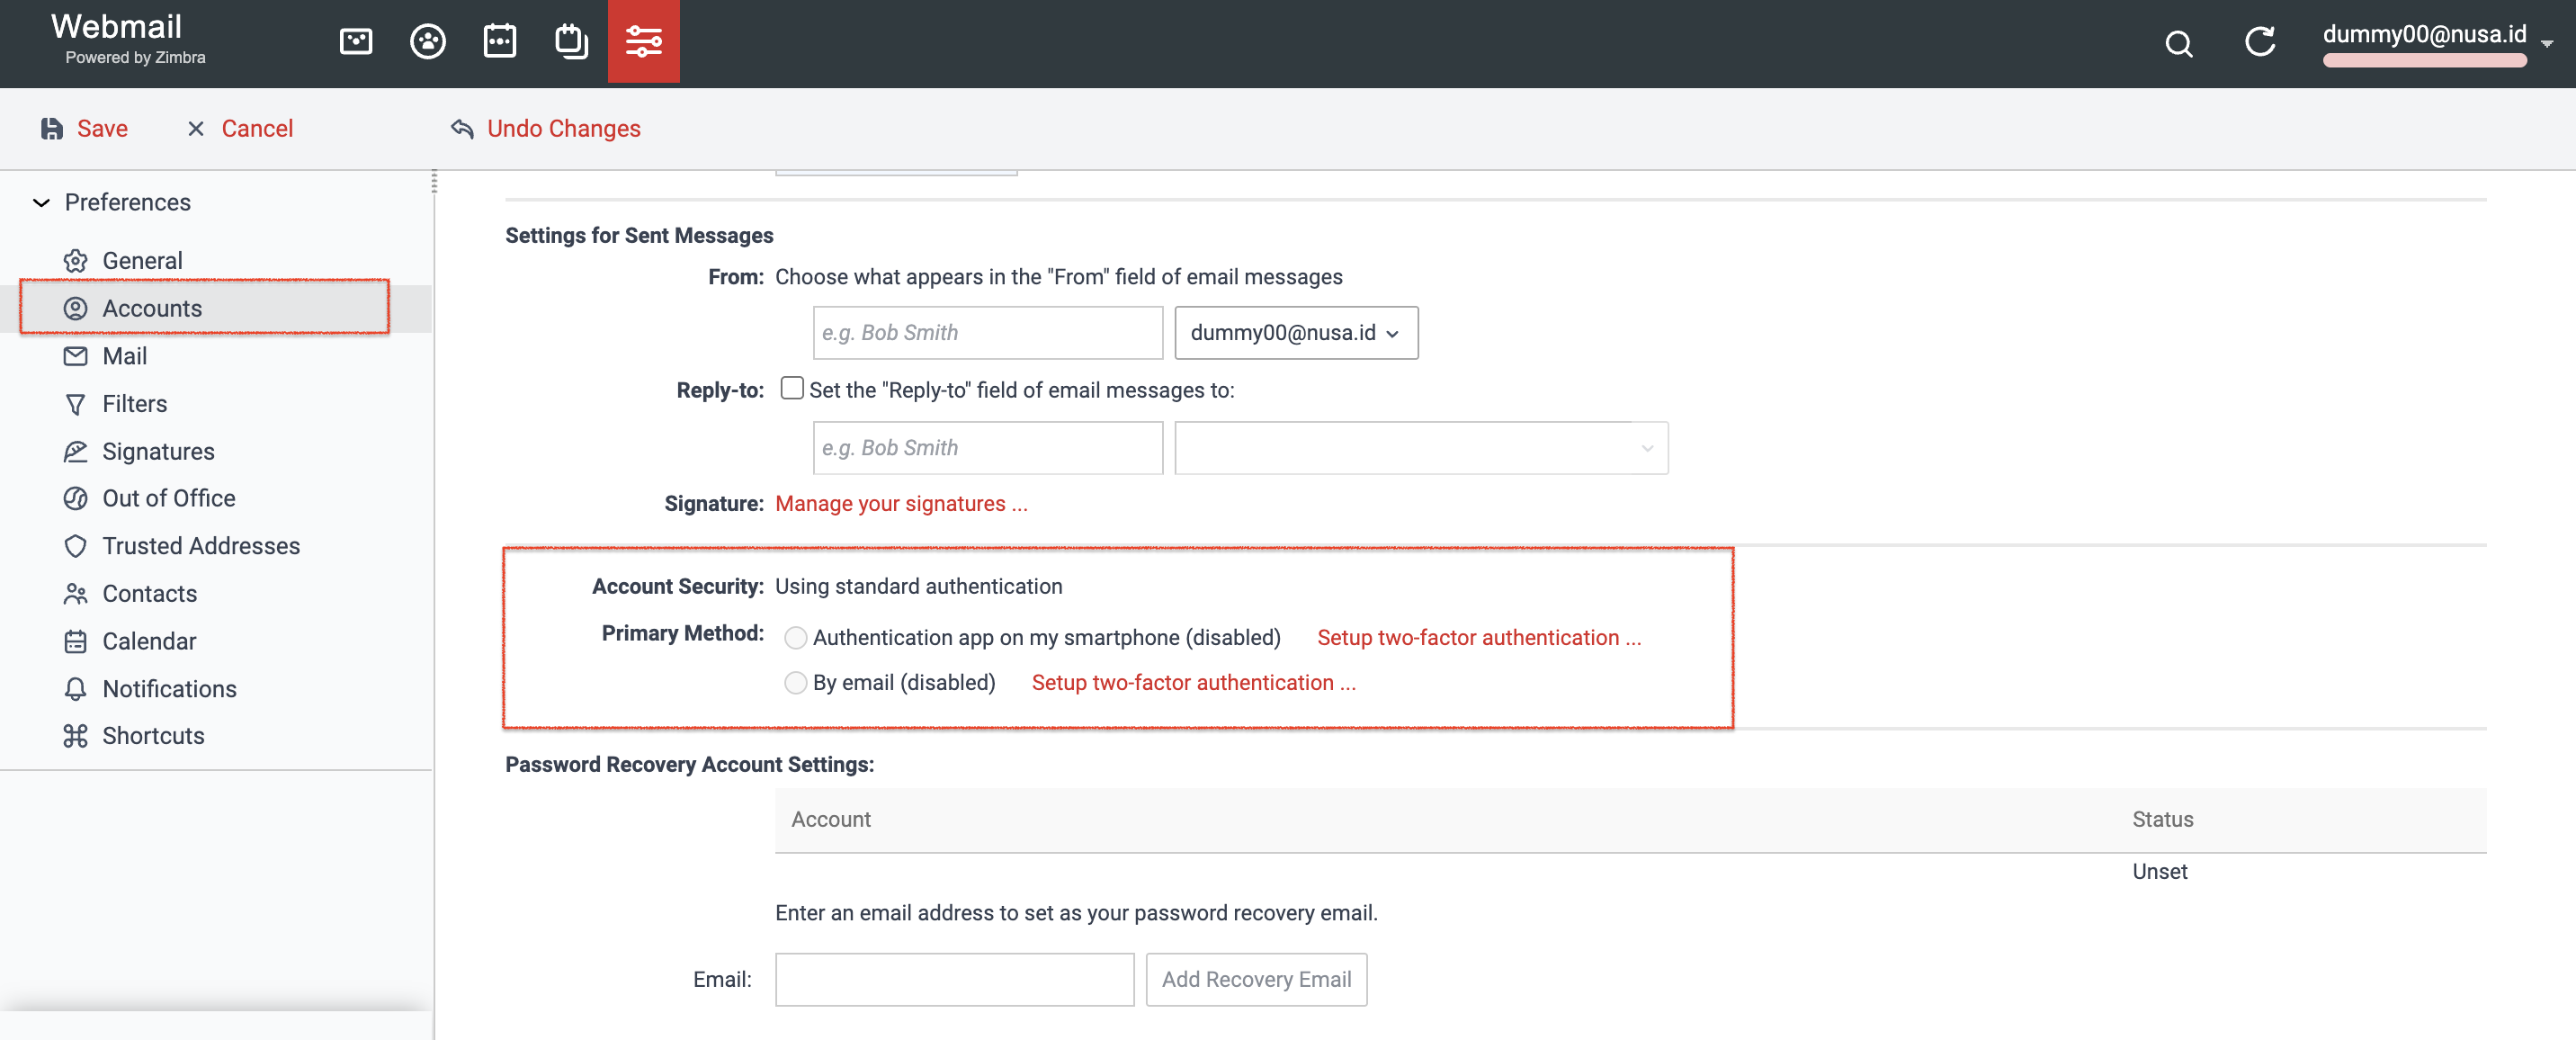Open Mail preferences
Viewport: 2576px width, 1040px height.
point(124,356)
